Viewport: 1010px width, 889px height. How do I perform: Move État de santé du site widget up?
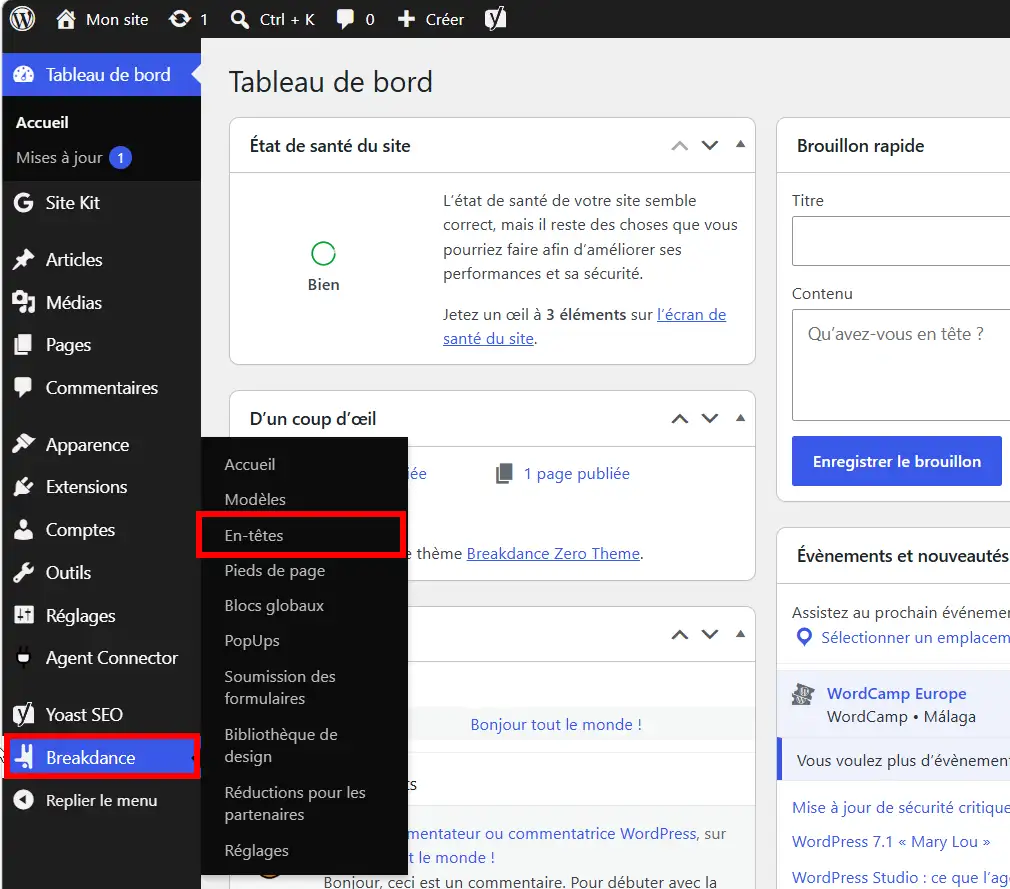[x=680, y=146]
